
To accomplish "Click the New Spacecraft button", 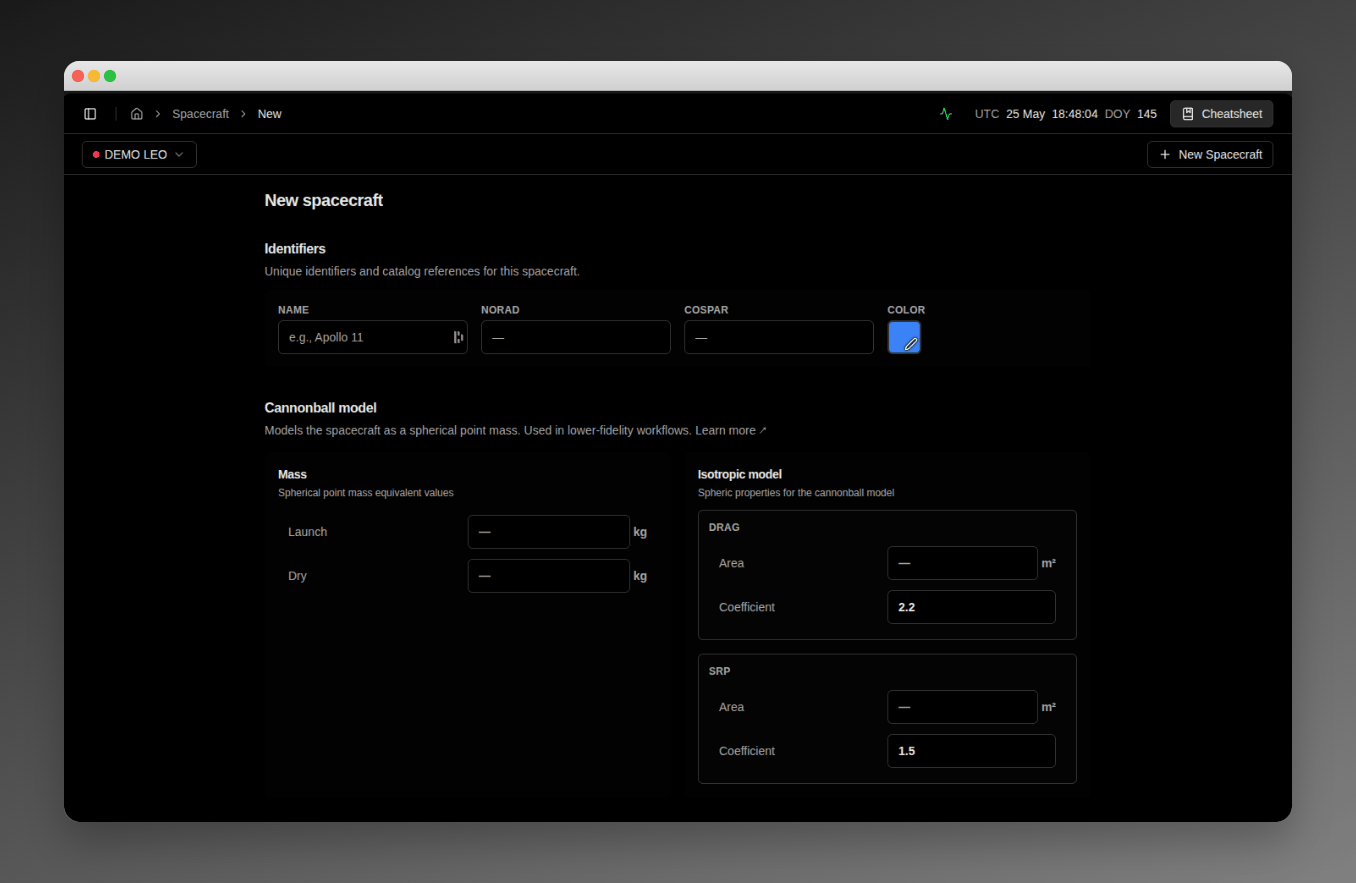I will pyautogui.click(x=1210, y=154).
